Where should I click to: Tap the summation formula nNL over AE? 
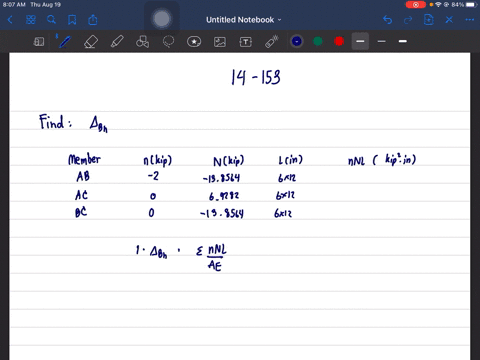tap(212, 258)
